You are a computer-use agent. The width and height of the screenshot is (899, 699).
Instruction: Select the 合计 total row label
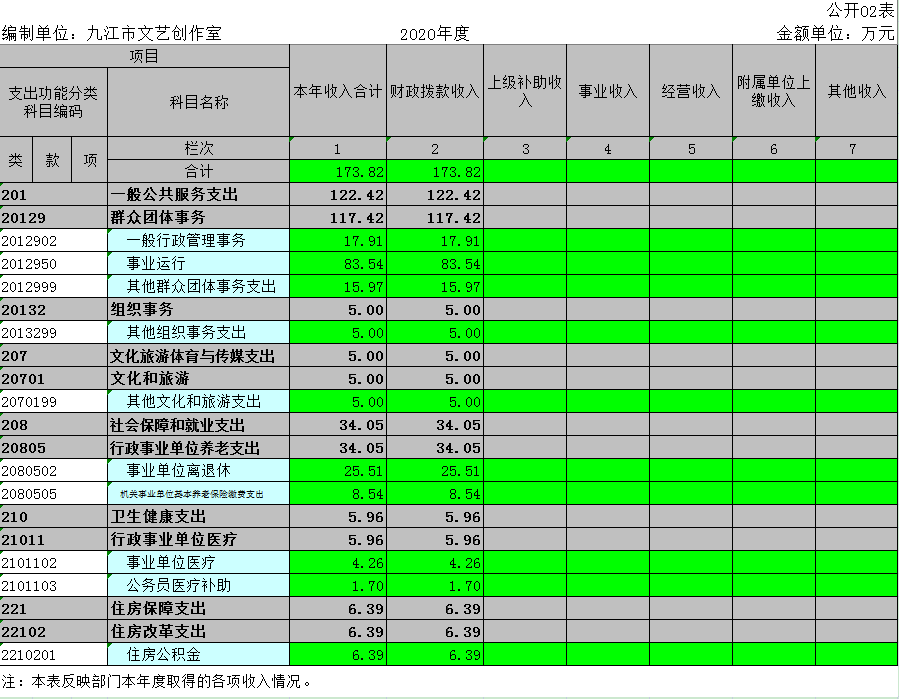click(198, 172)
